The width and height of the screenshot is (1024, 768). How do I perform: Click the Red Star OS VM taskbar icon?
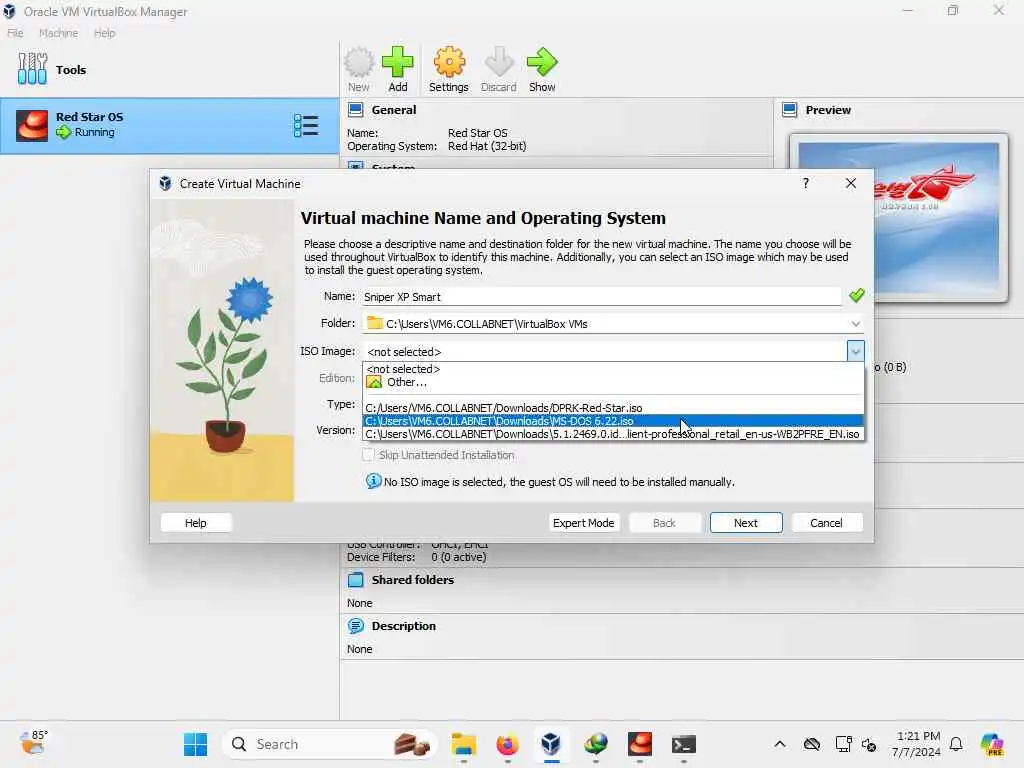point(639,744)
